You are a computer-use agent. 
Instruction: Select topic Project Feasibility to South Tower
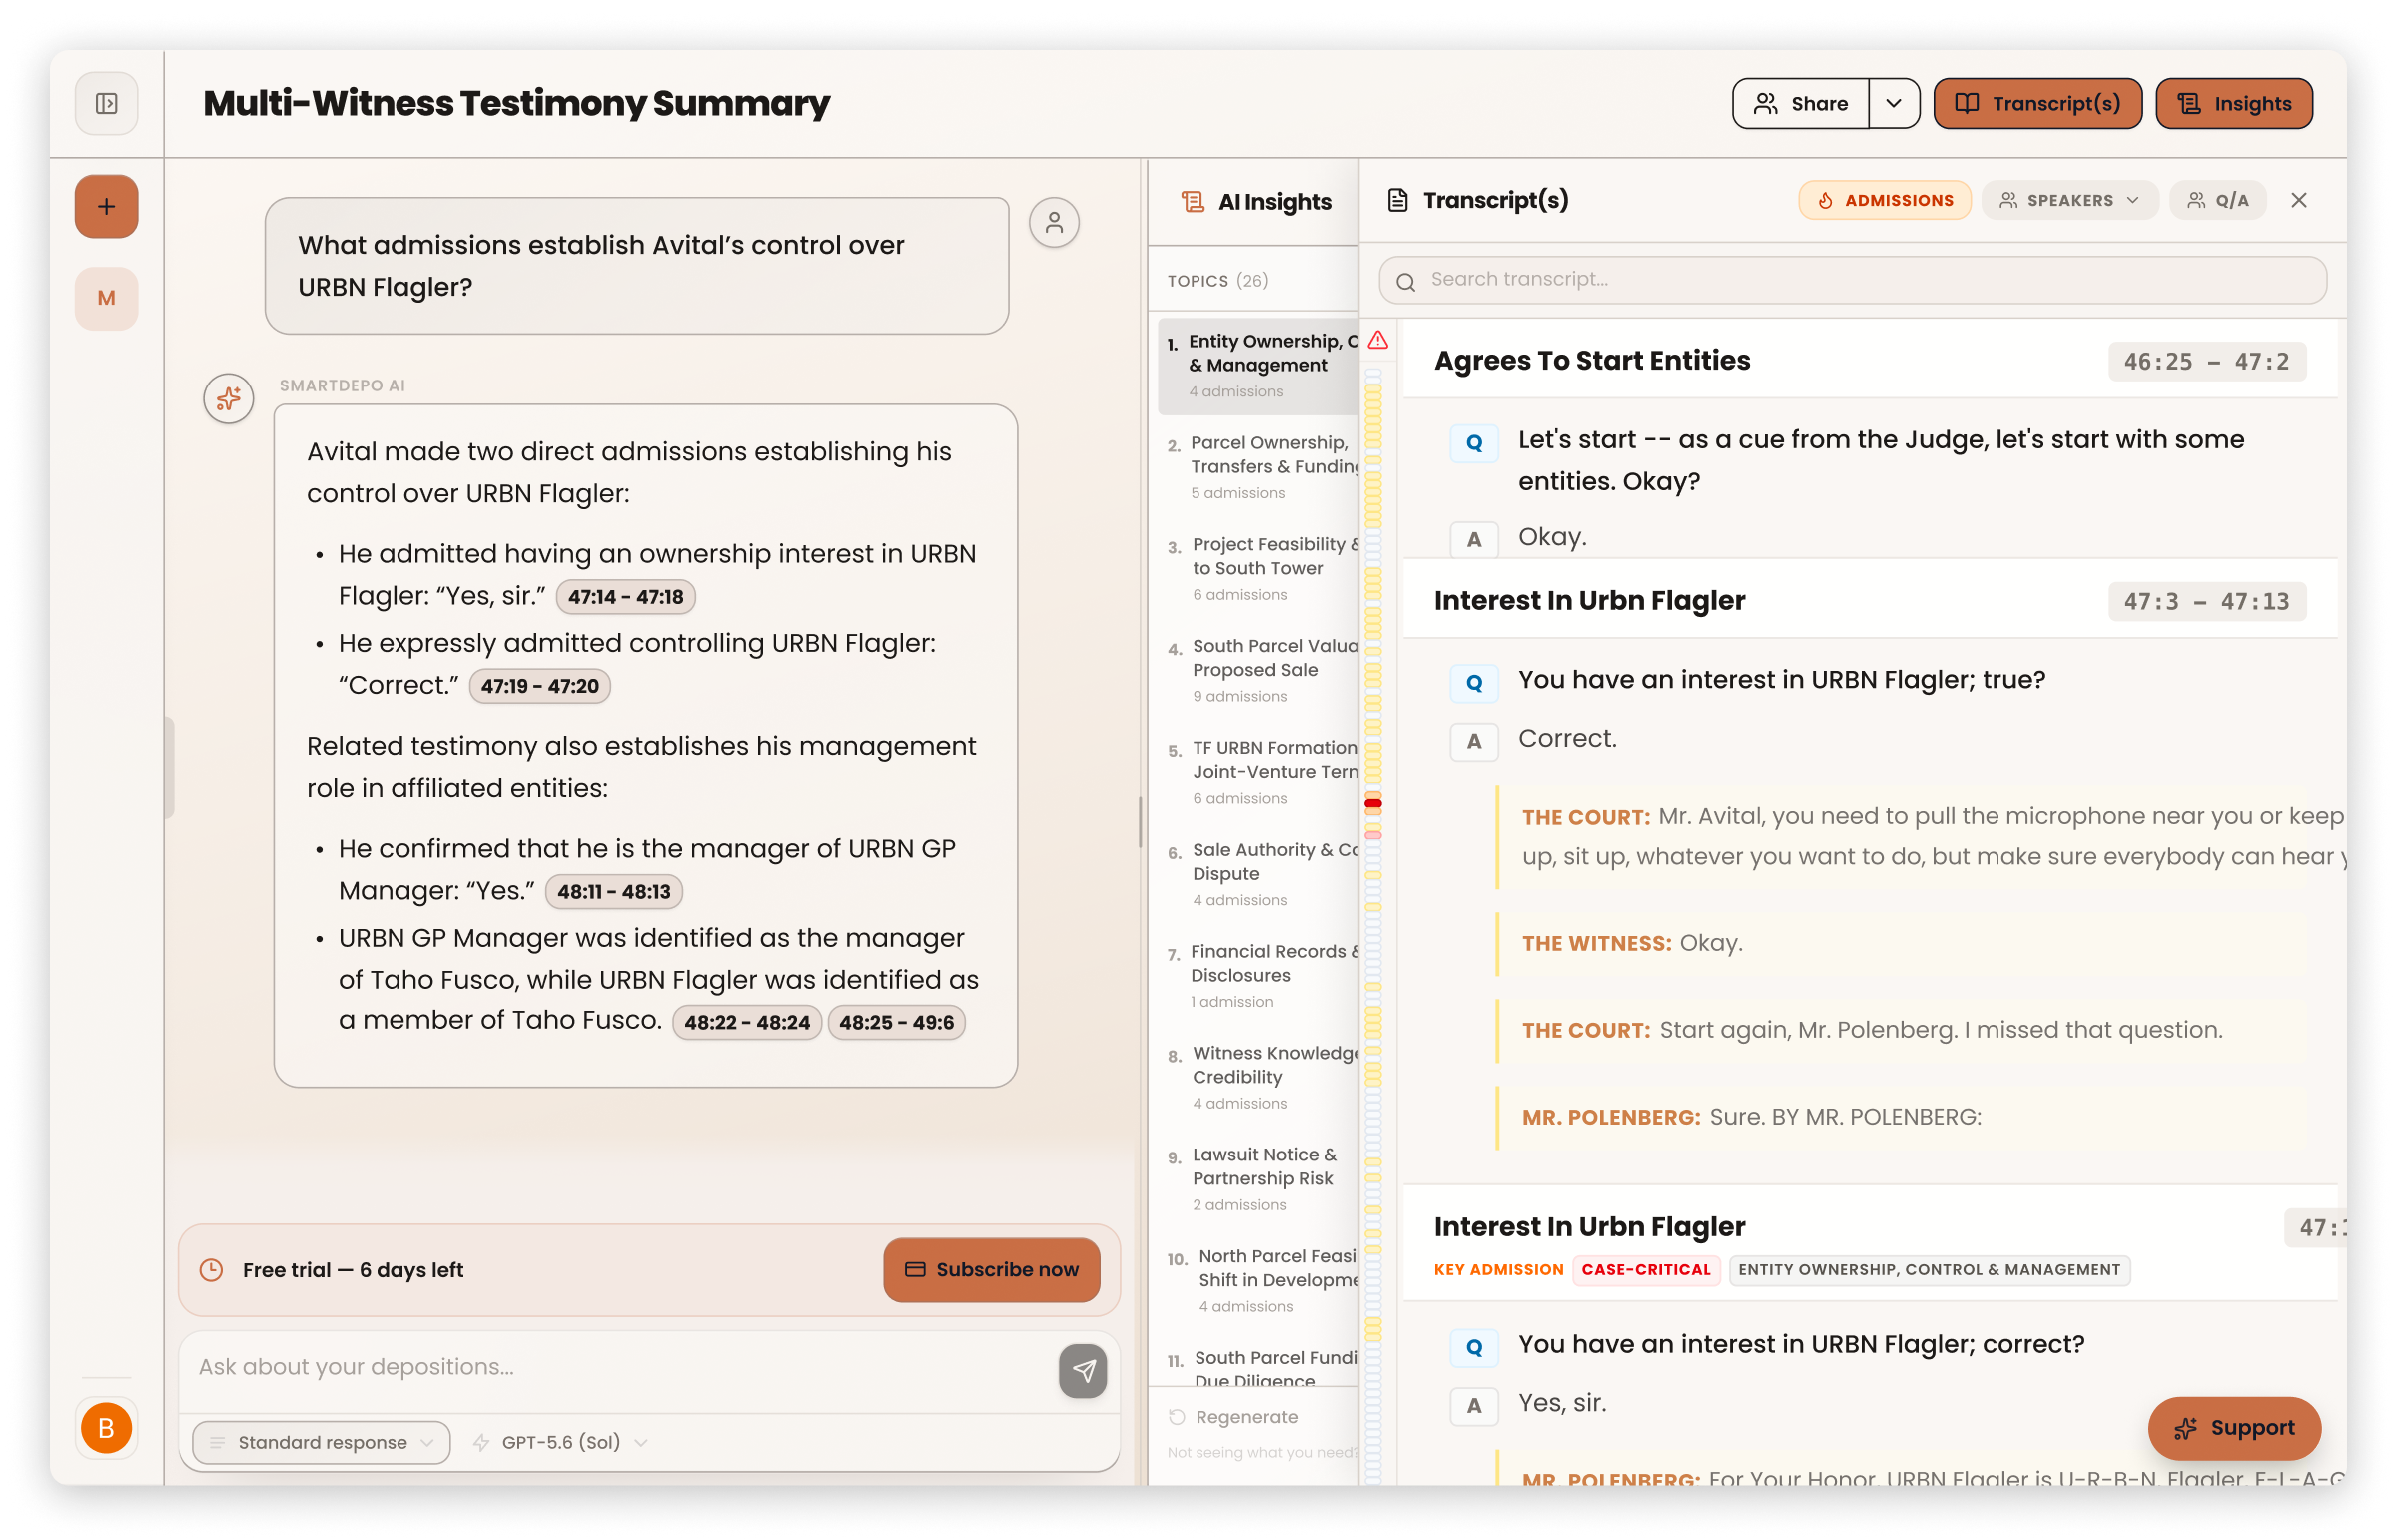1258,568
